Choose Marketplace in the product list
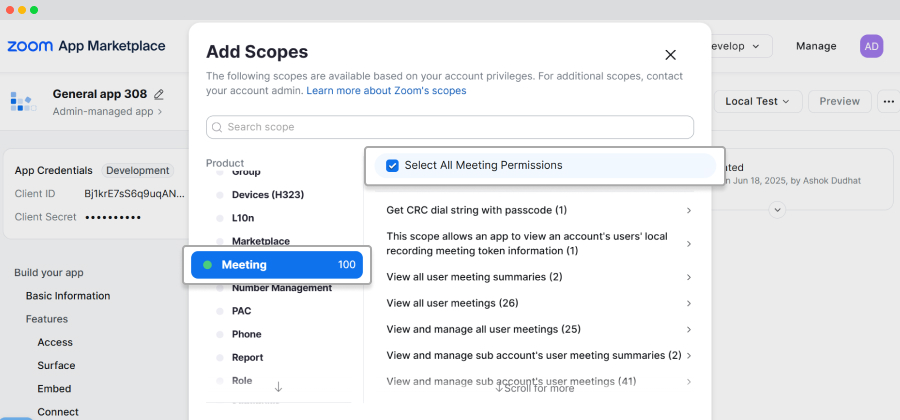 click(x=261, y=242)
